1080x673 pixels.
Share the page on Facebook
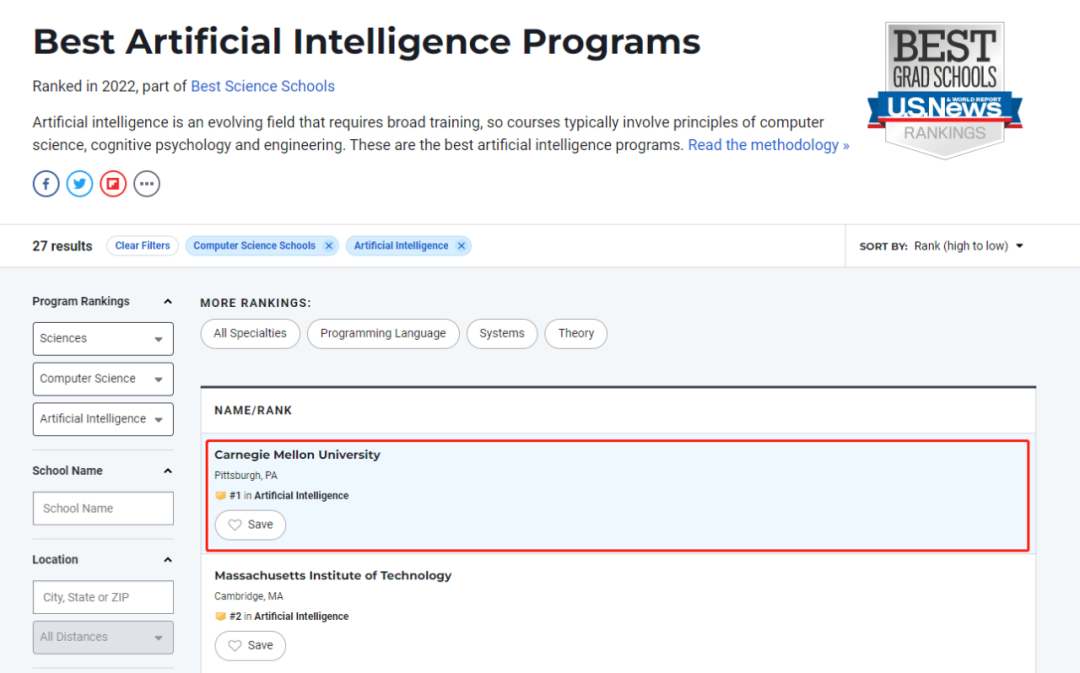click(x=46, y=184)
